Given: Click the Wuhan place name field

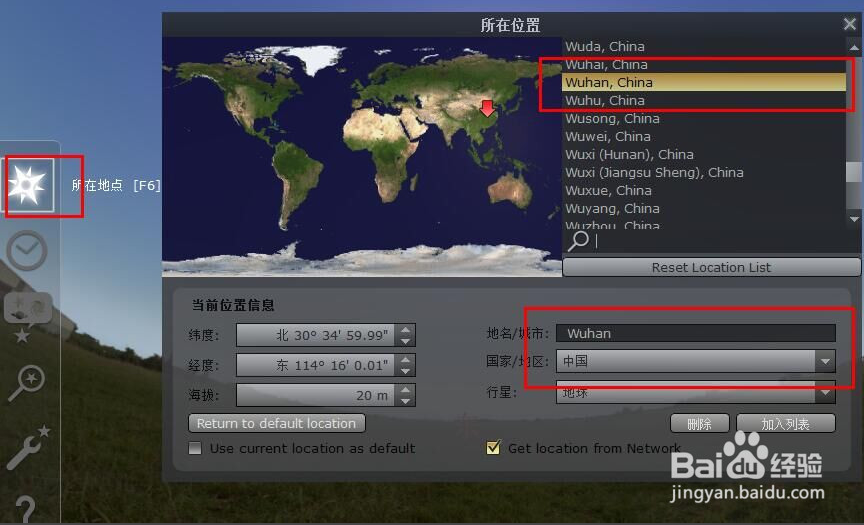Looking at the screenshot, I should pos(696,333).
